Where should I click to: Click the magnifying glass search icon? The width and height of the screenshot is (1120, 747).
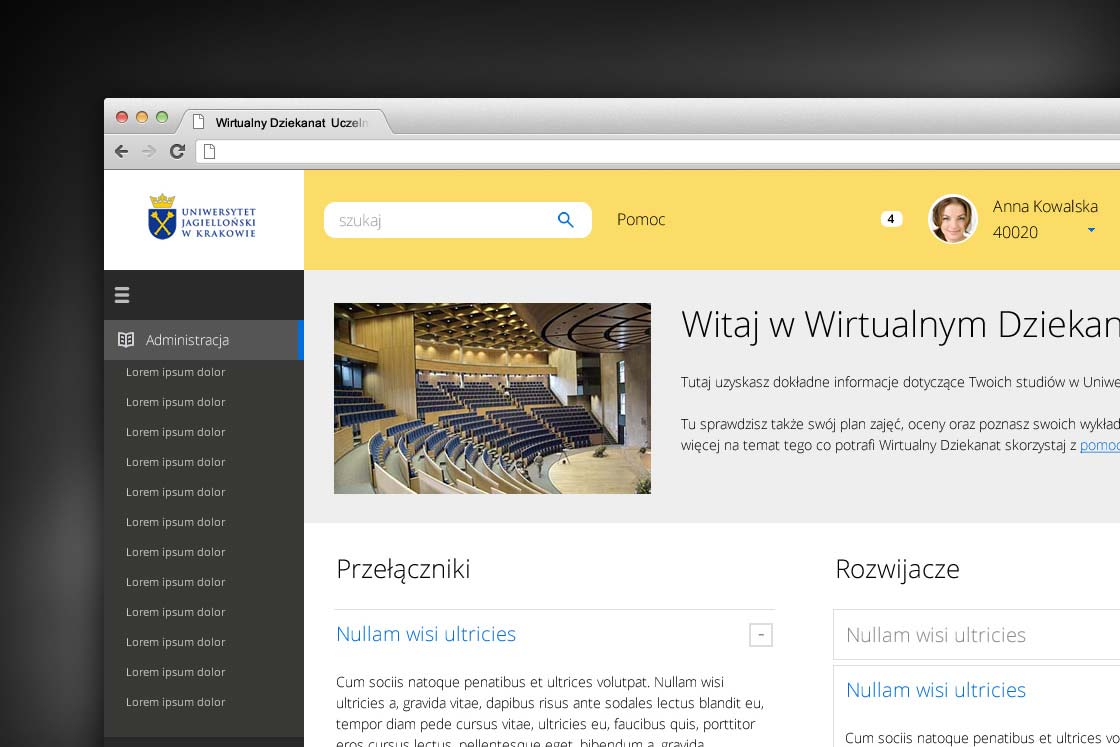click(x=565, y=220)
